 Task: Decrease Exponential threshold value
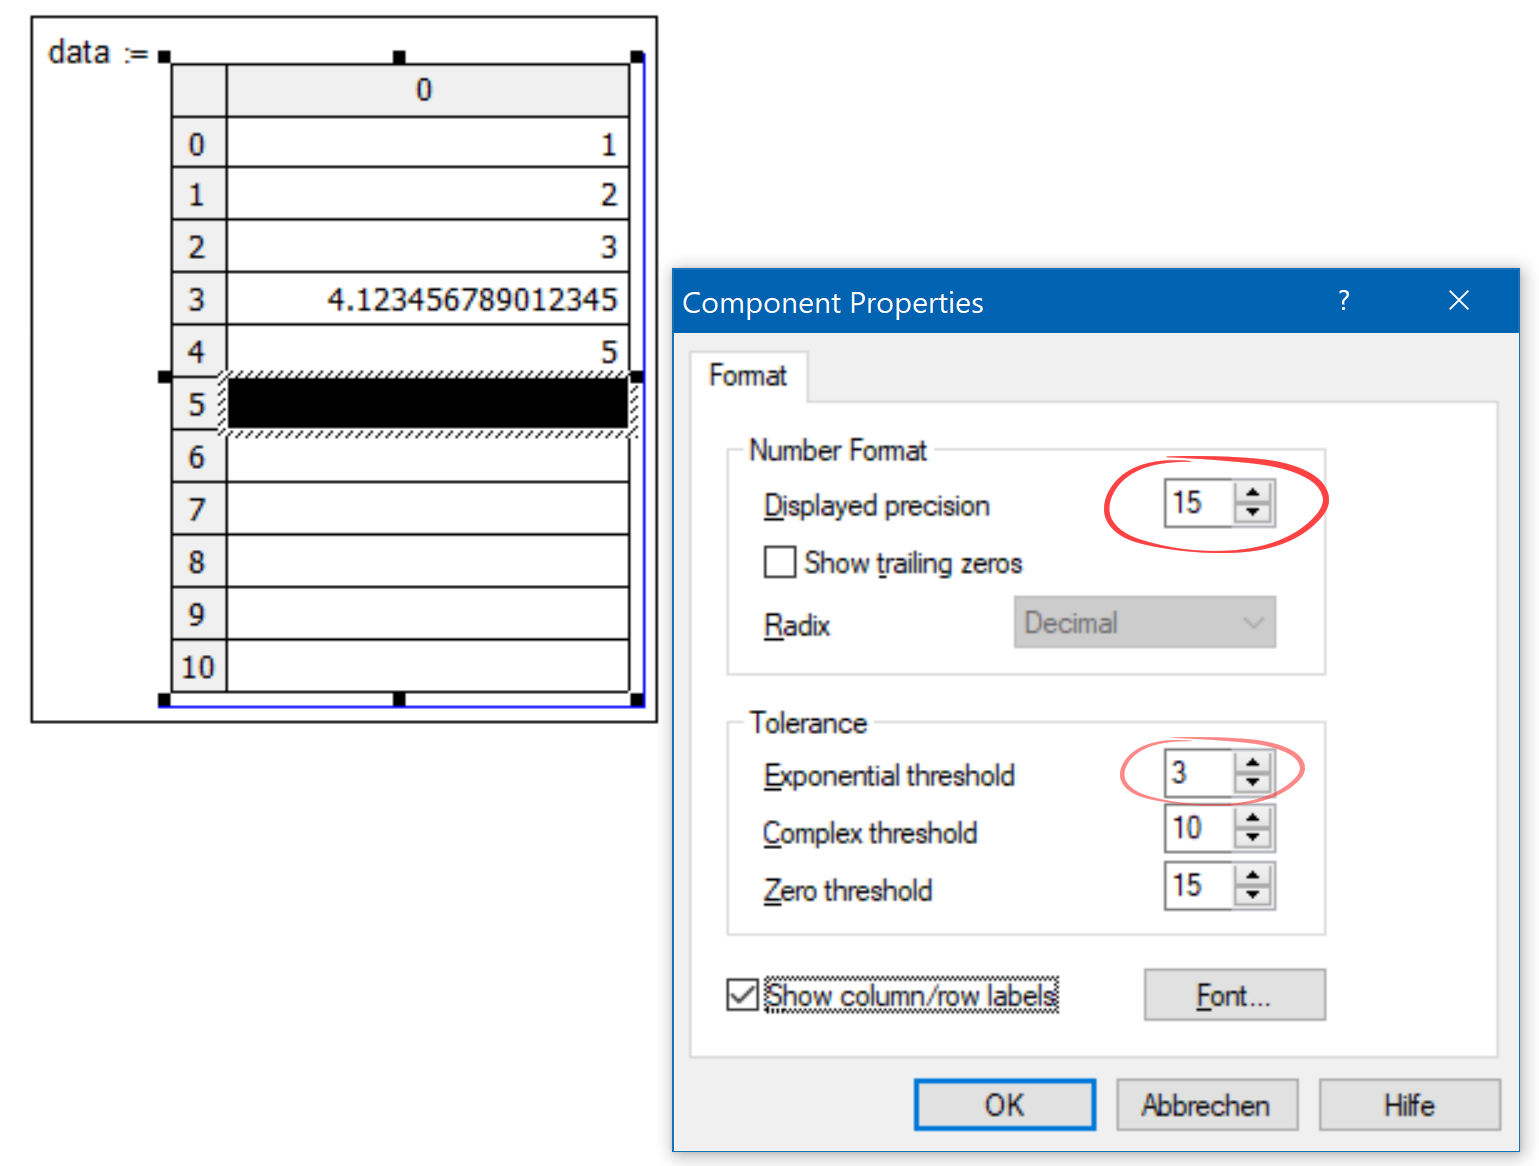(x=1253, y=783)
